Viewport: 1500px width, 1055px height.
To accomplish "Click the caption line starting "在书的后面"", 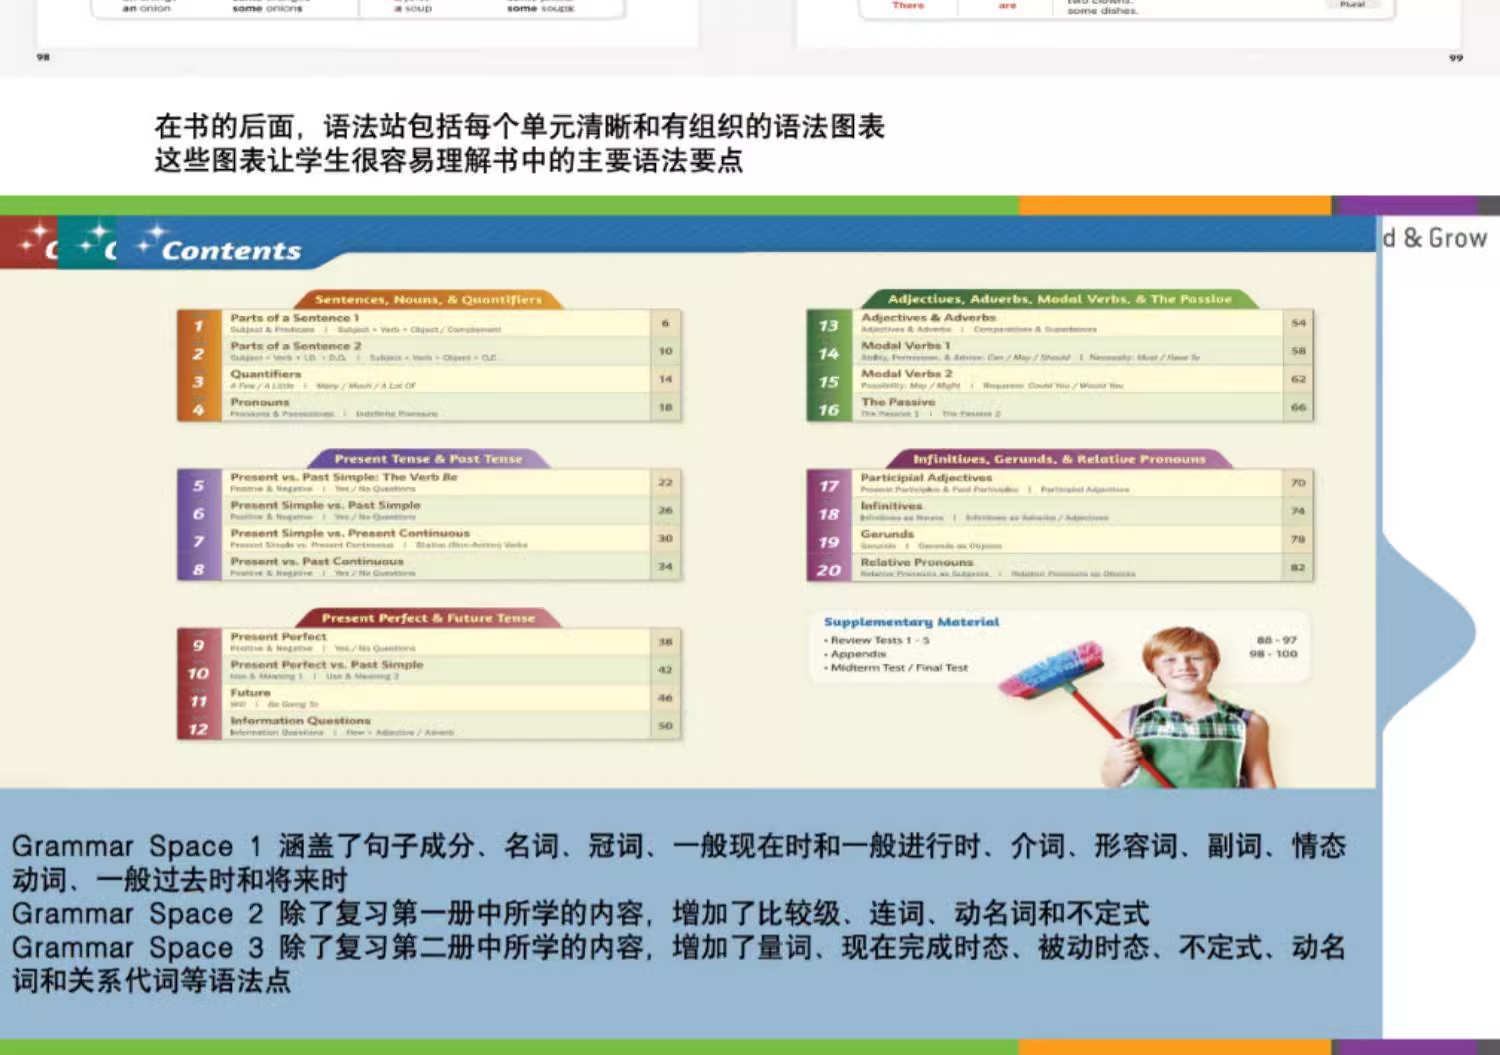I will (x=520, y=127).
